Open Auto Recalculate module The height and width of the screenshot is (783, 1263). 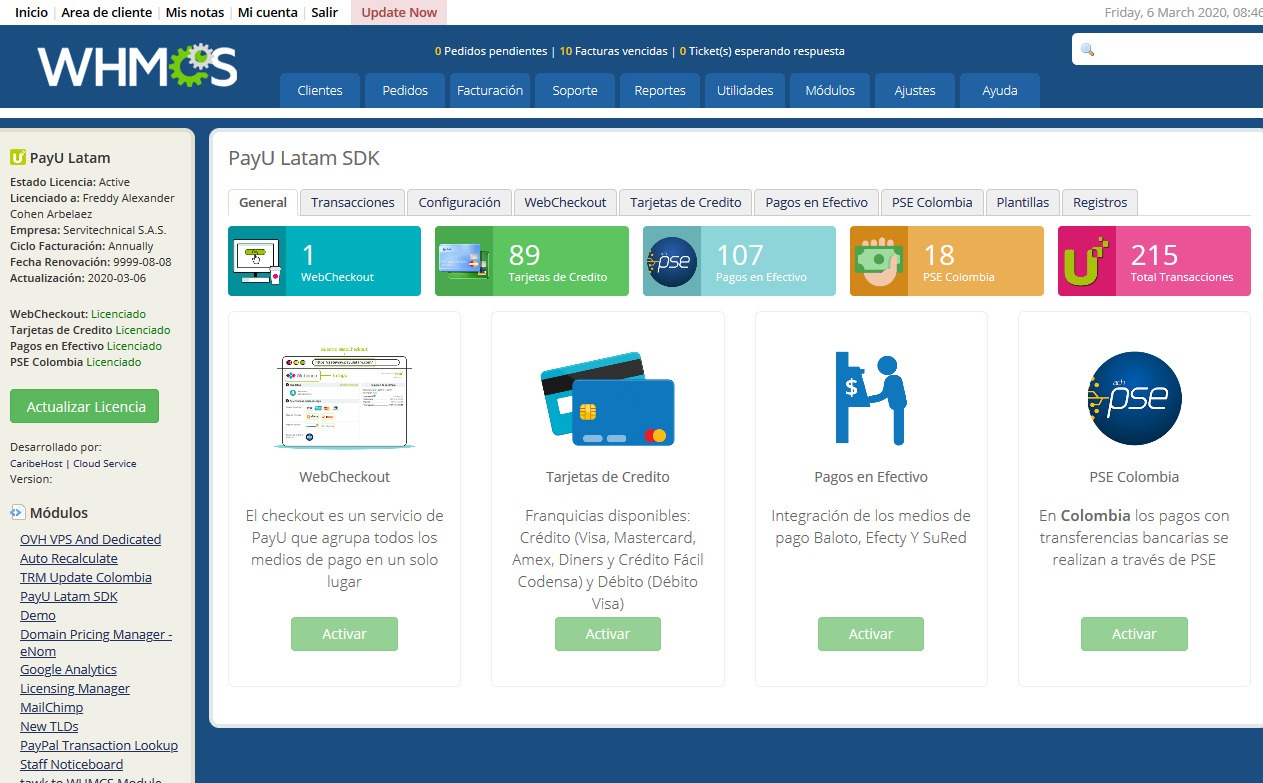pyautogui.click(x=69, y=558)
